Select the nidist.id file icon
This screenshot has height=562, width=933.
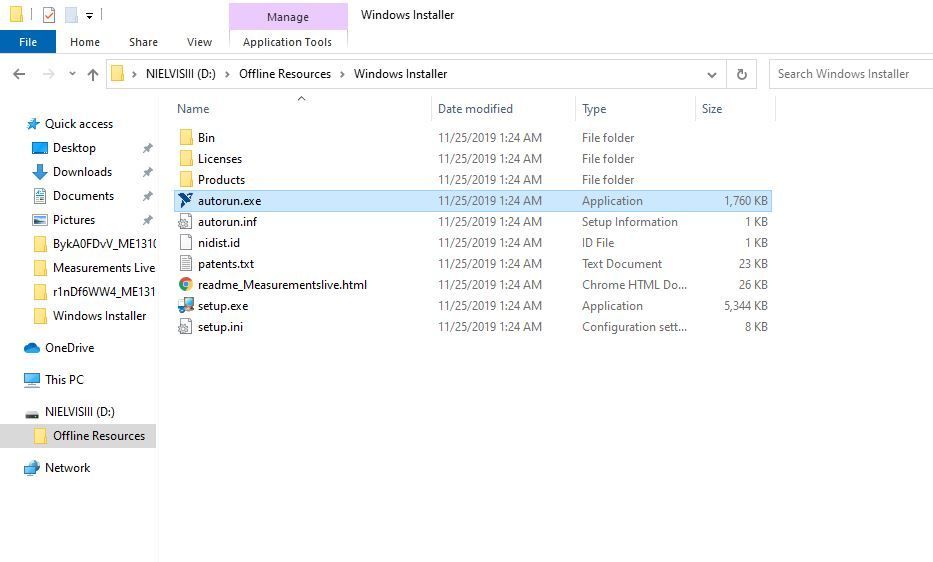186,242
